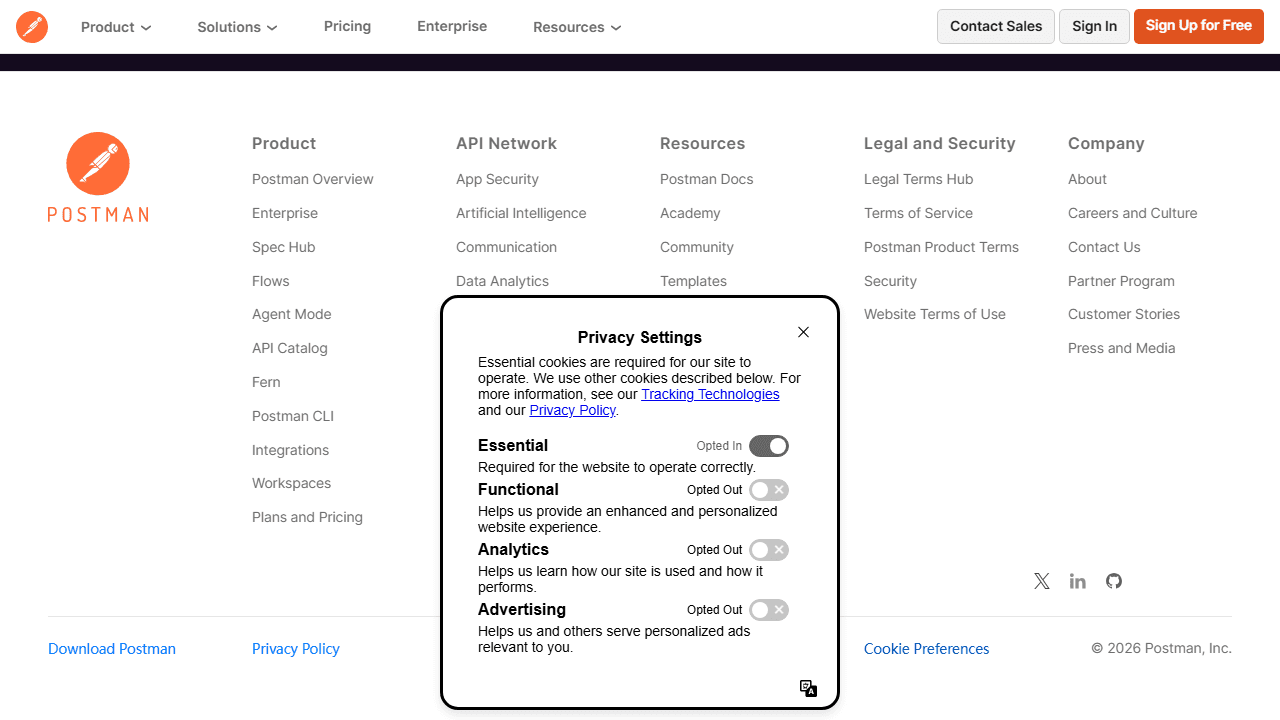Expand the Resources navigation dropdown
This screenshot has height=720, width=1280.
pyautogui.click(x=577, y=27)
